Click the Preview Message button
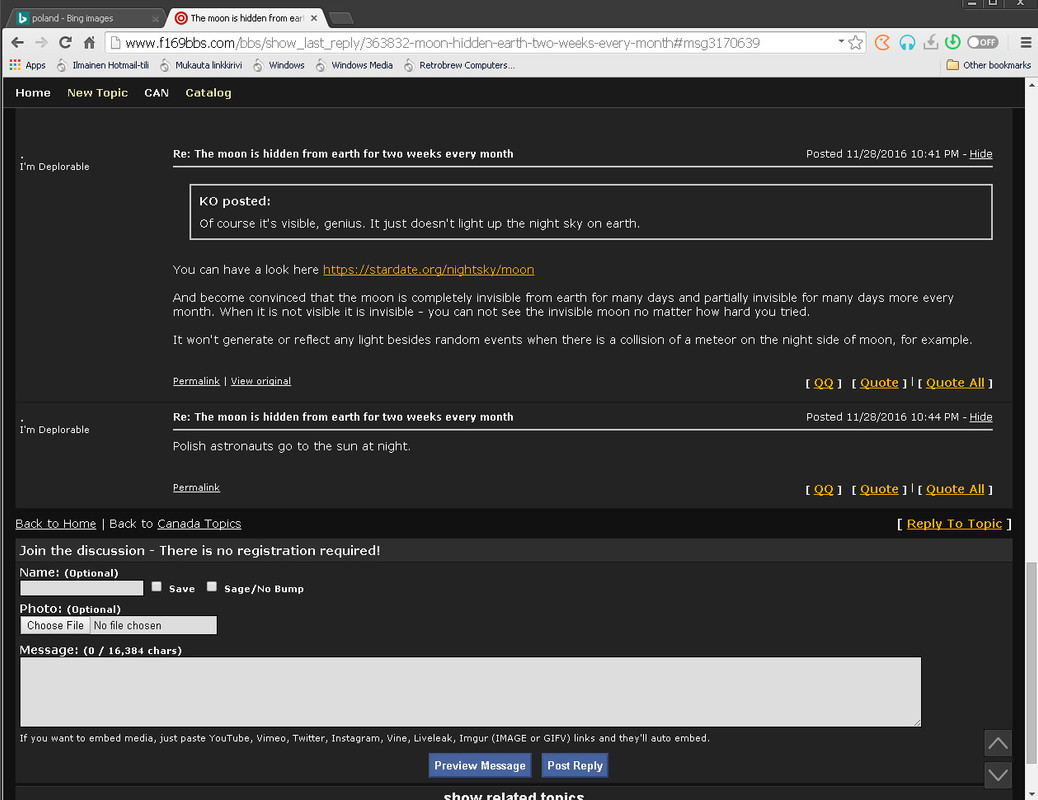This screenshot has width=1038, height=800. (480, 766)
